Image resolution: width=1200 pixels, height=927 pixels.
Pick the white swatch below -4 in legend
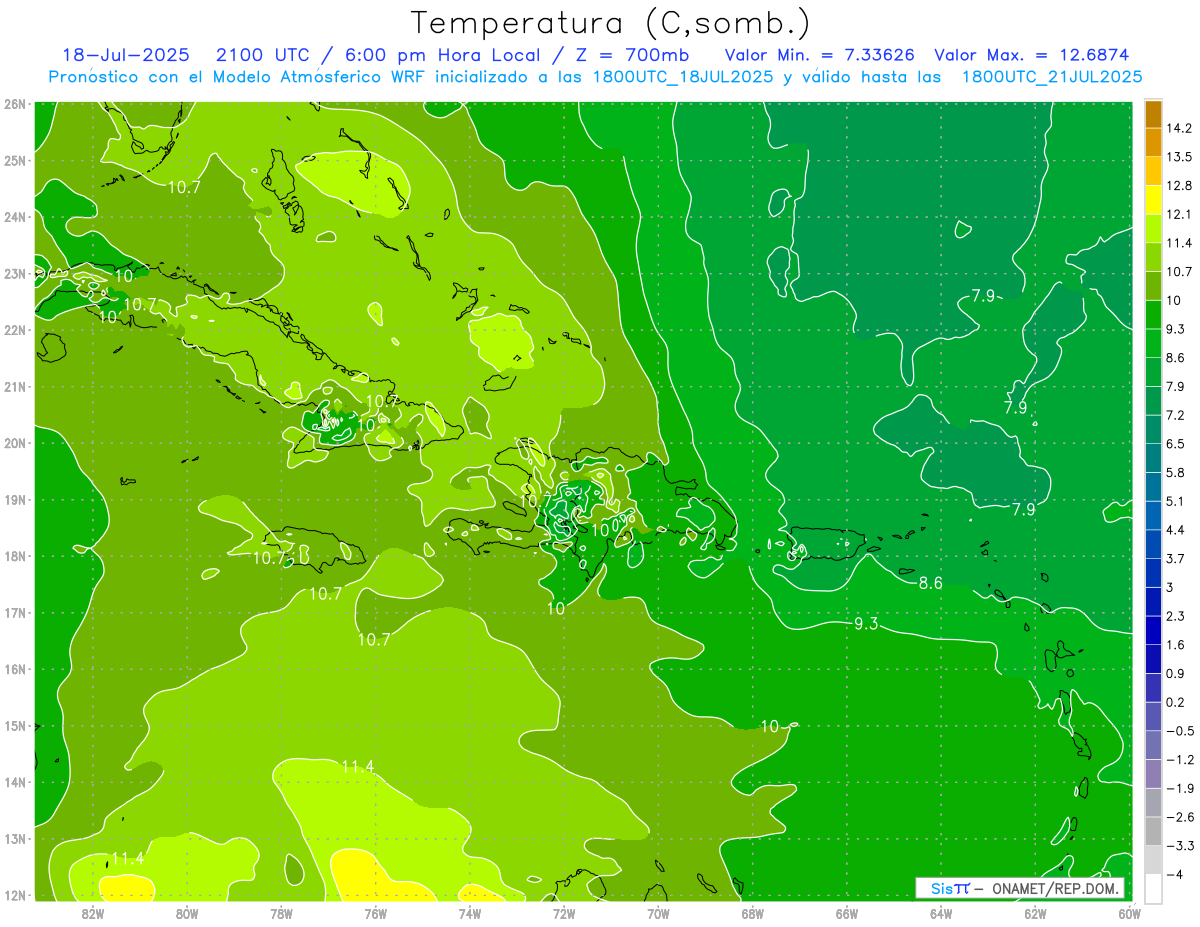[1153, 888]
